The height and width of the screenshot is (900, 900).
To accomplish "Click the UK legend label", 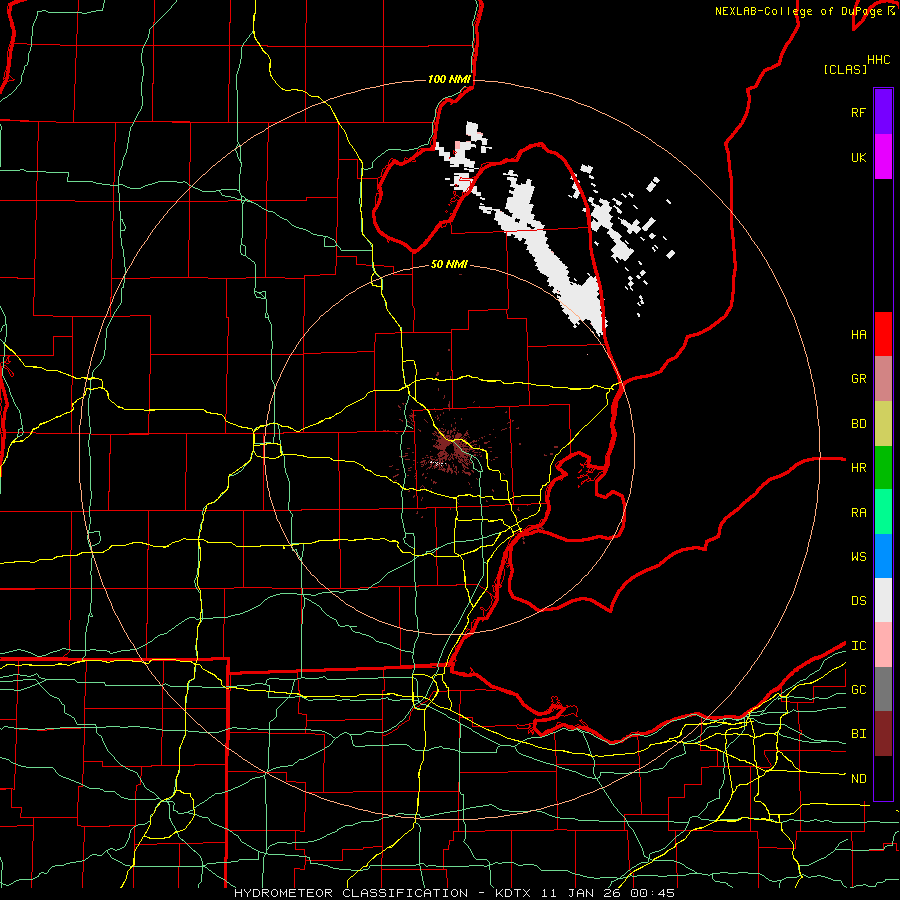I will (859, 157).
